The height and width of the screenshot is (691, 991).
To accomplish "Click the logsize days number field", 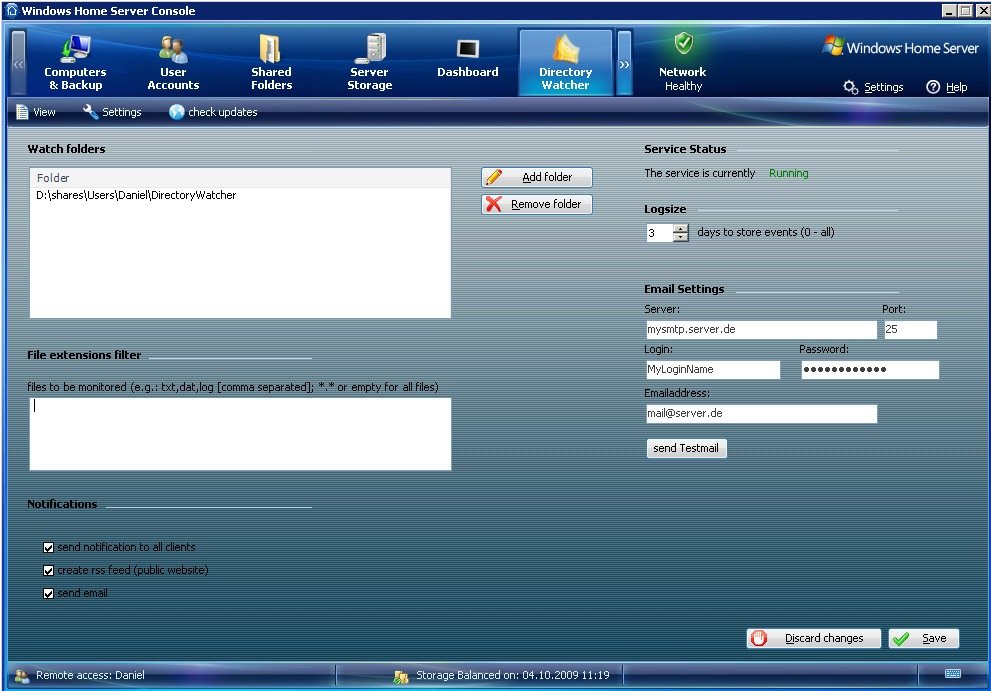I will coord(659,233).
